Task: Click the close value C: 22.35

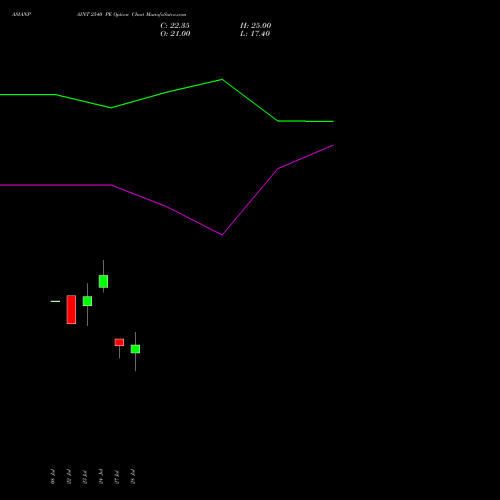Action: tap(175, 26)
